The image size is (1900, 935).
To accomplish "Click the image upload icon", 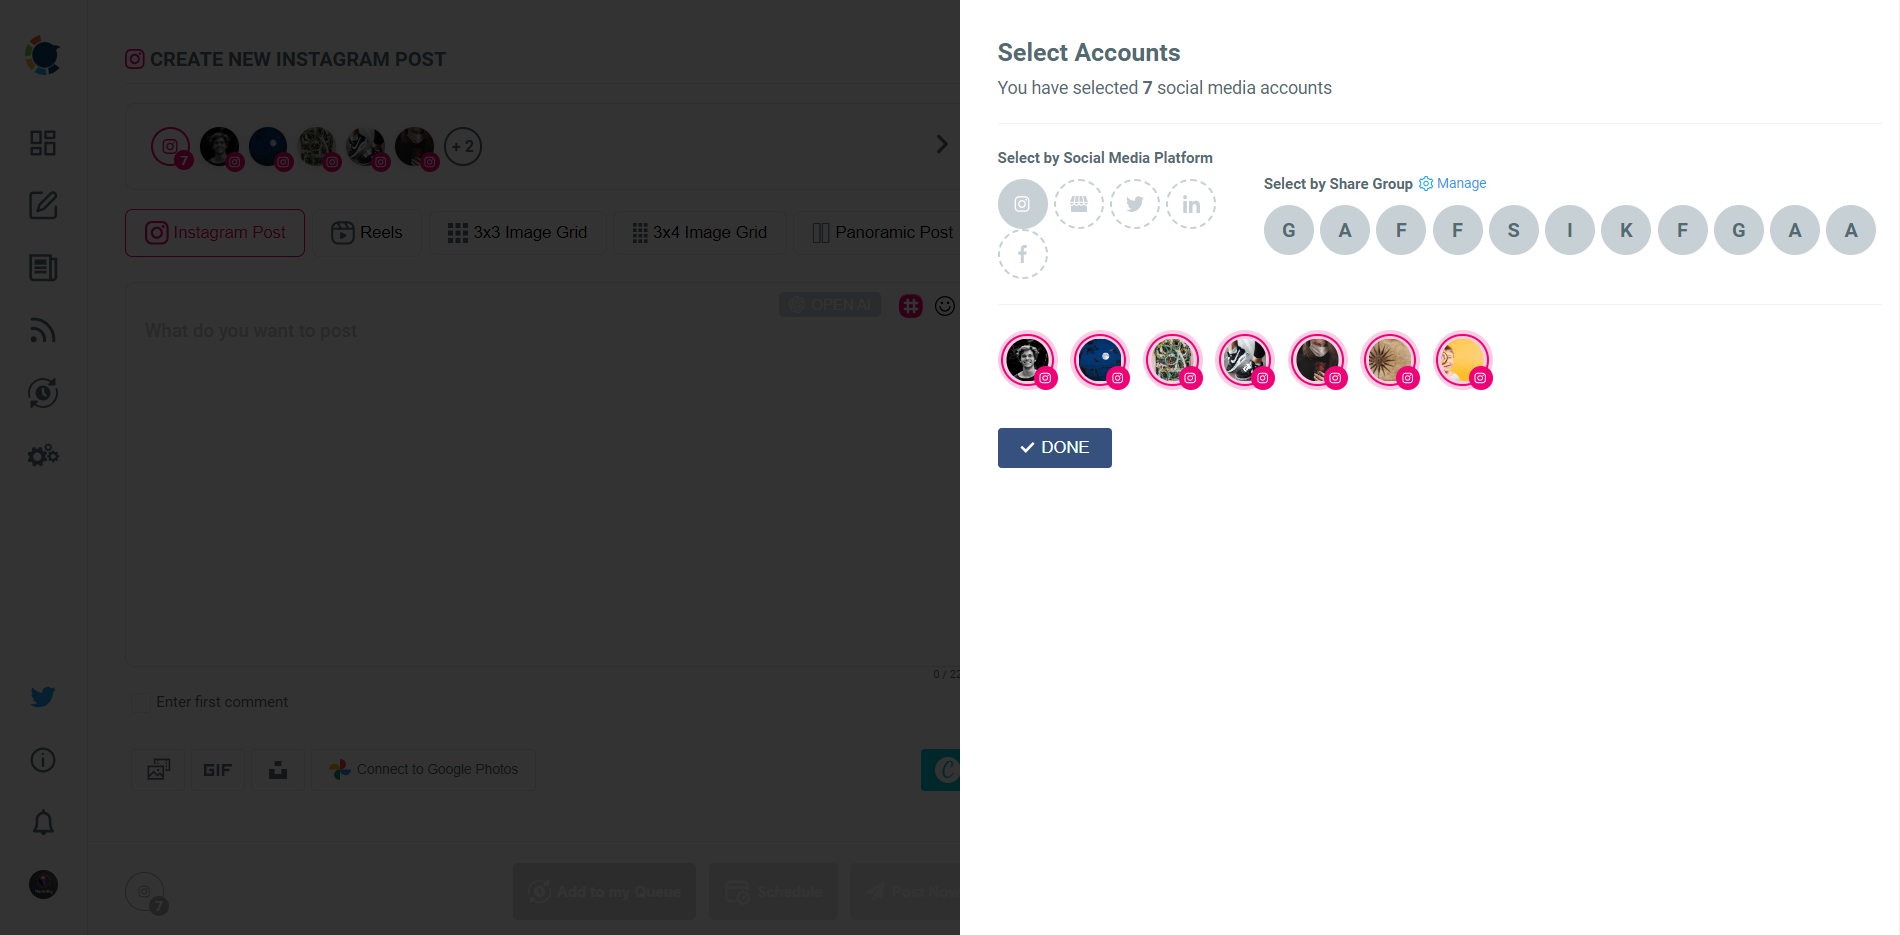I will [x=157, y=769].
